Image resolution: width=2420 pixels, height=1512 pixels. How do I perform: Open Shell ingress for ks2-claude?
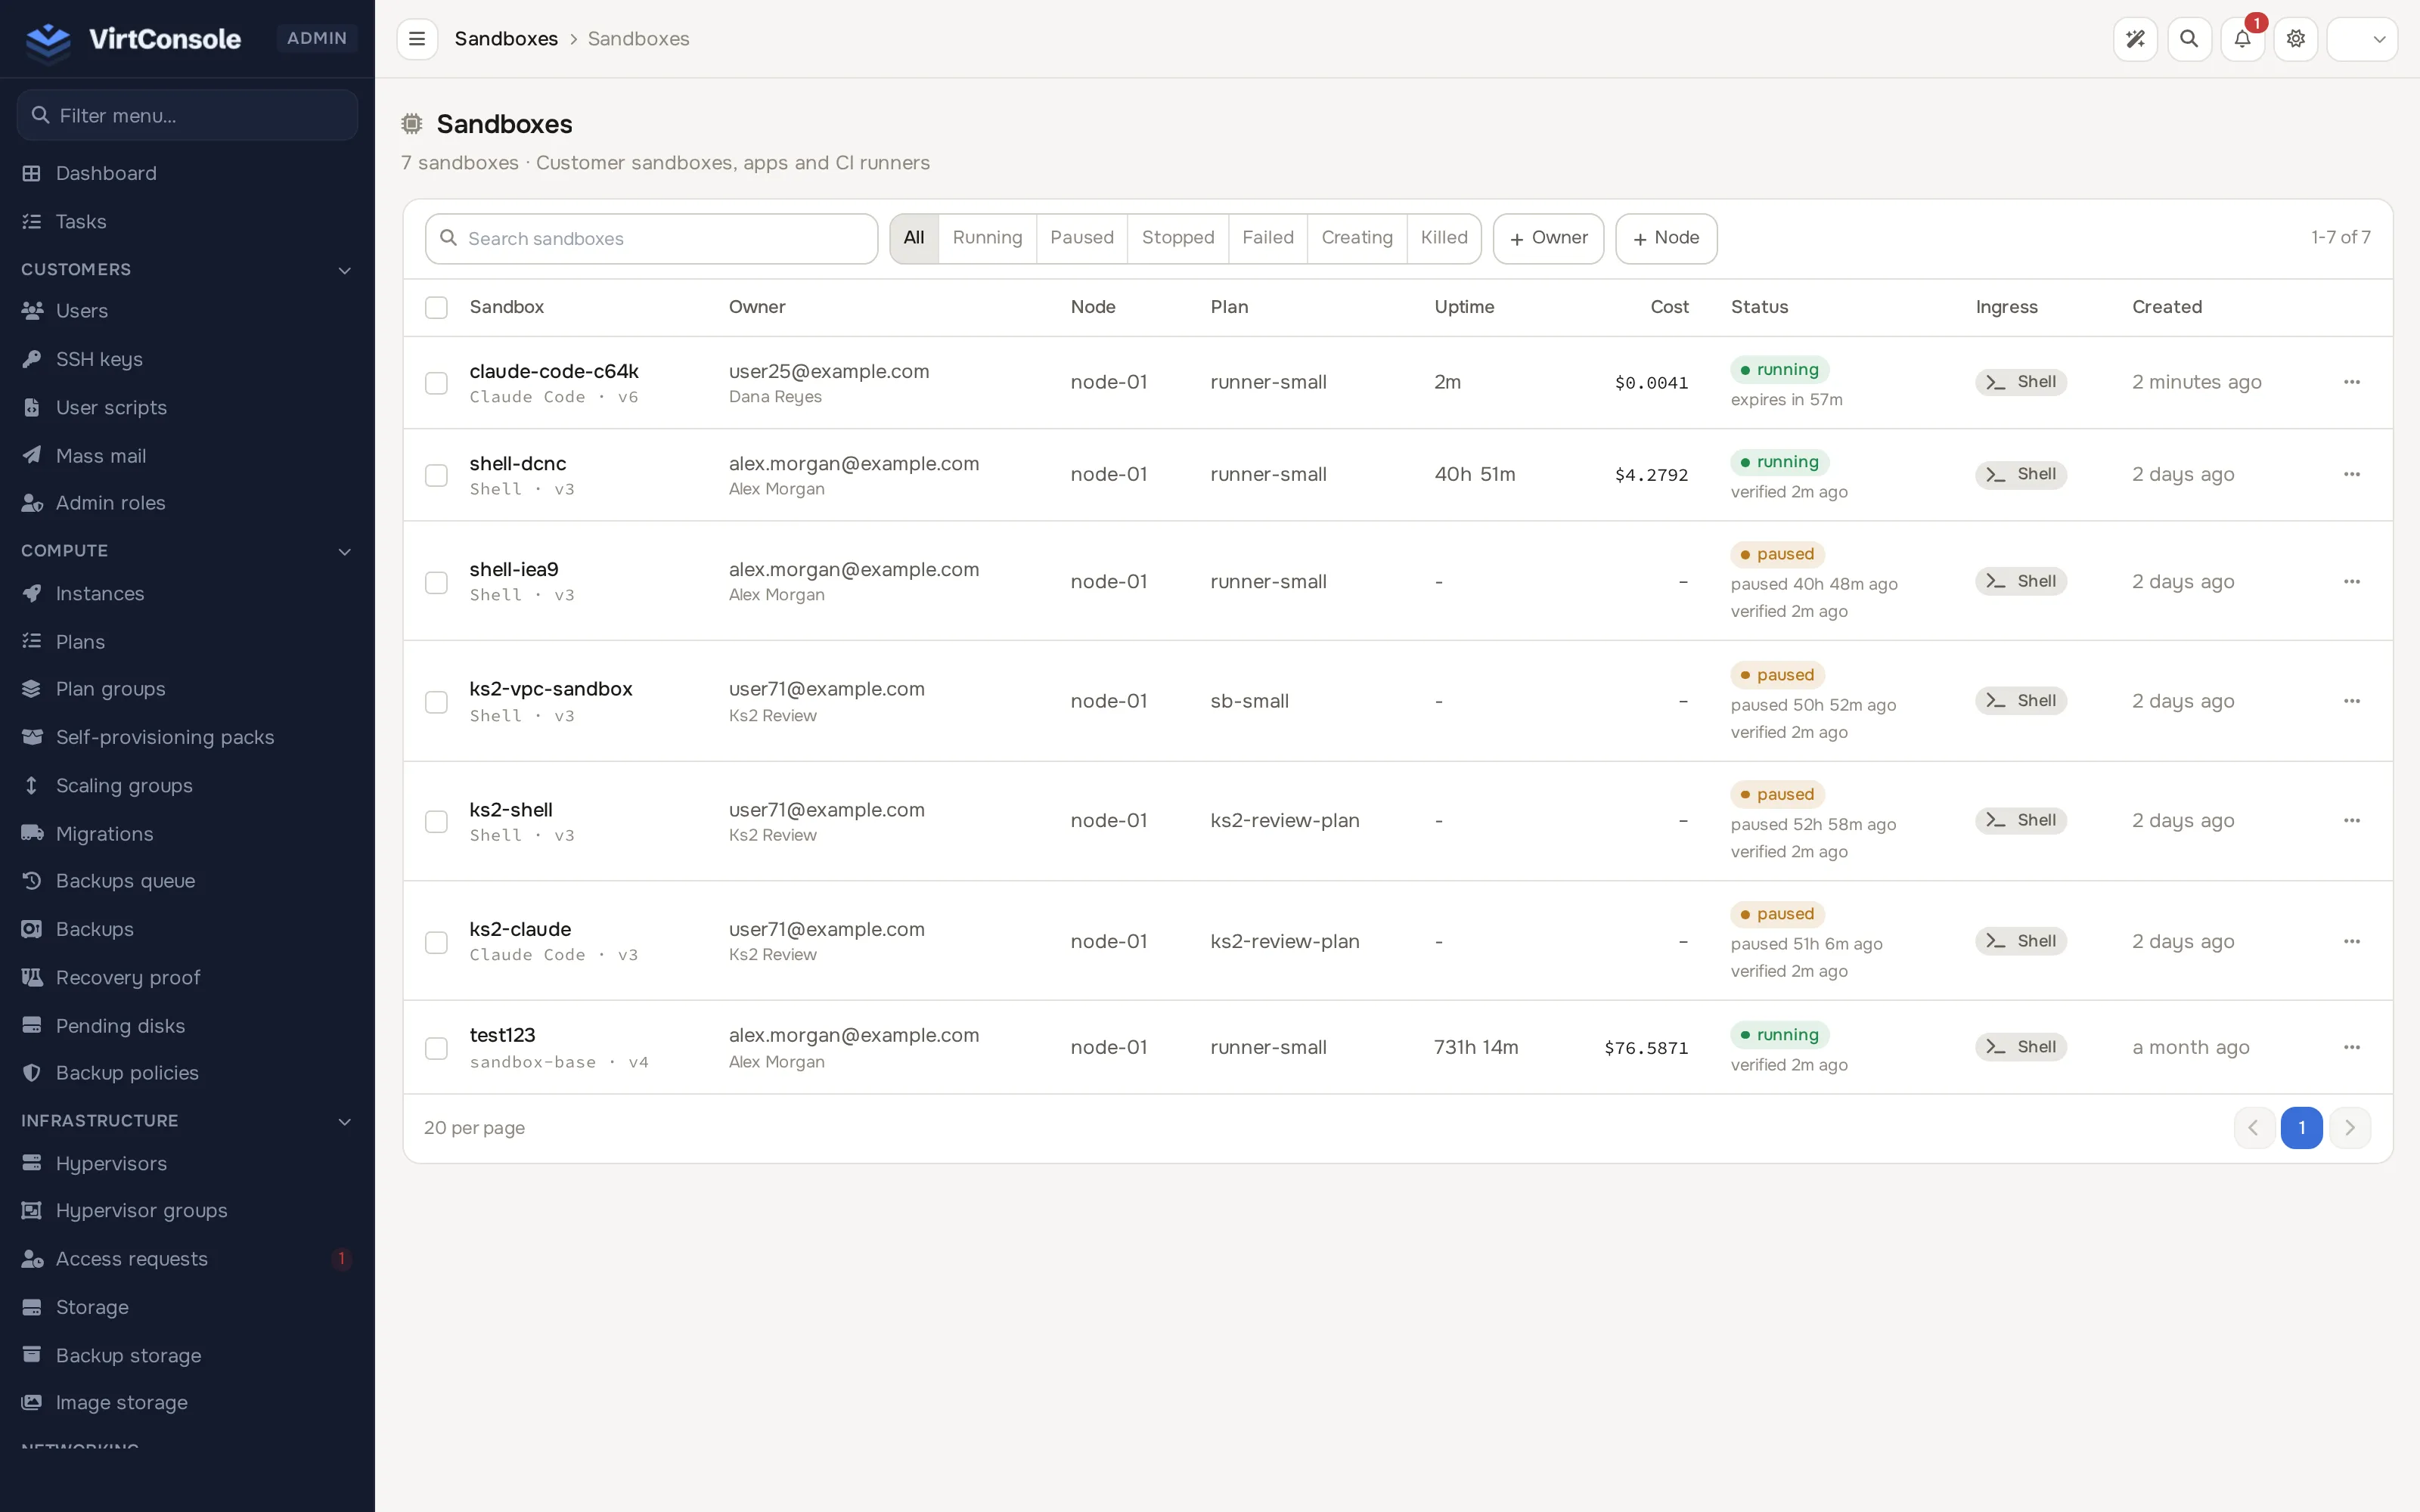(x=2021, y=941)
